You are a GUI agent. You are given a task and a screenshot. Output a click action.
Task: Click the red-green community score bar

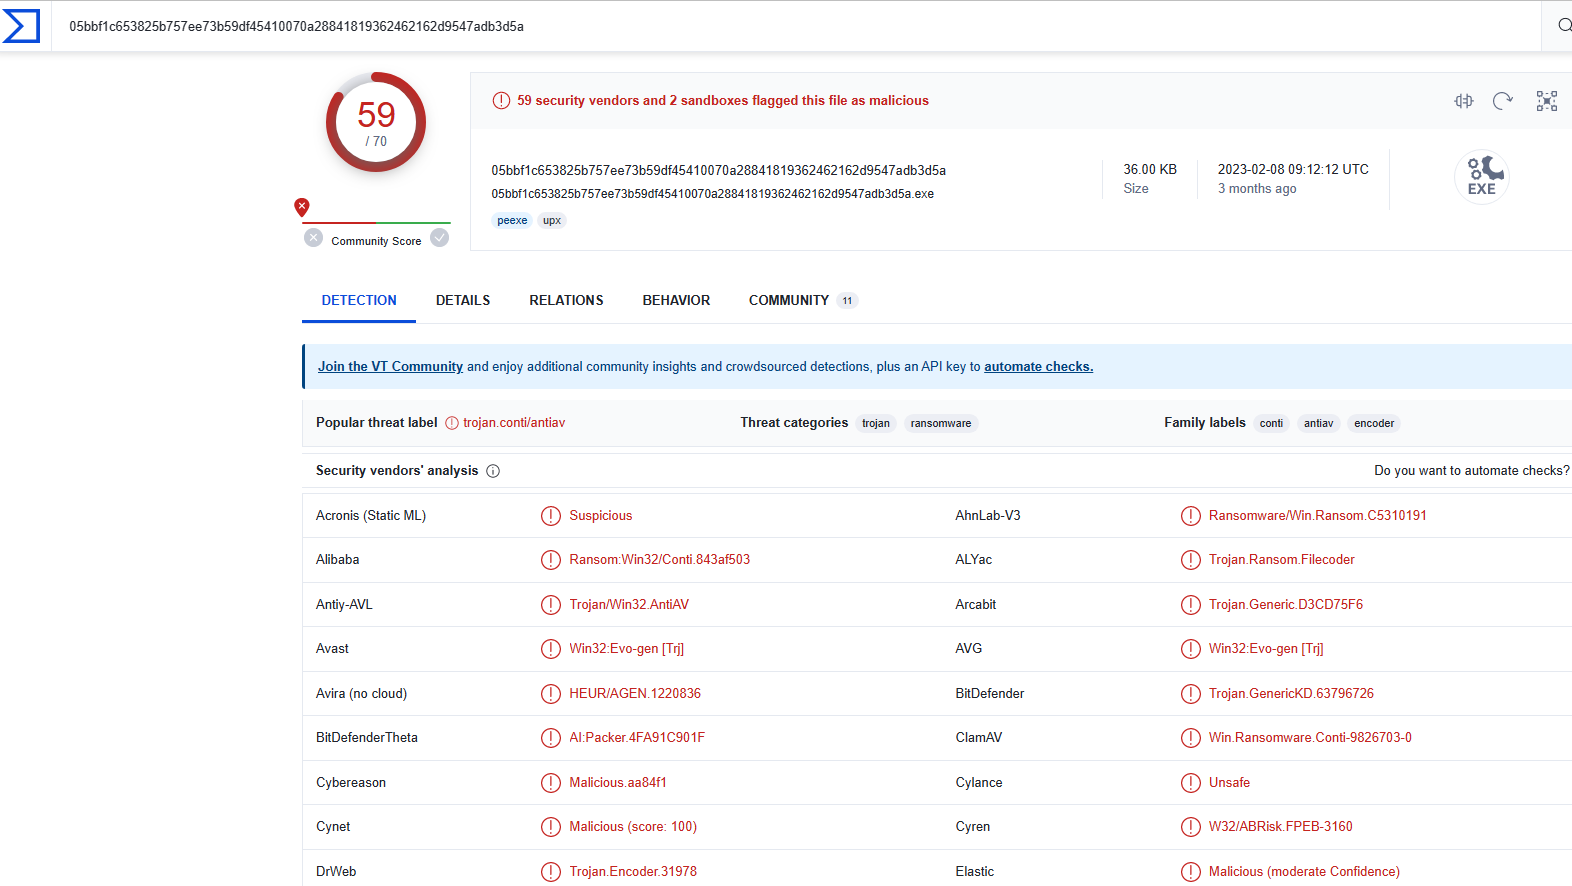coord(376,223)
